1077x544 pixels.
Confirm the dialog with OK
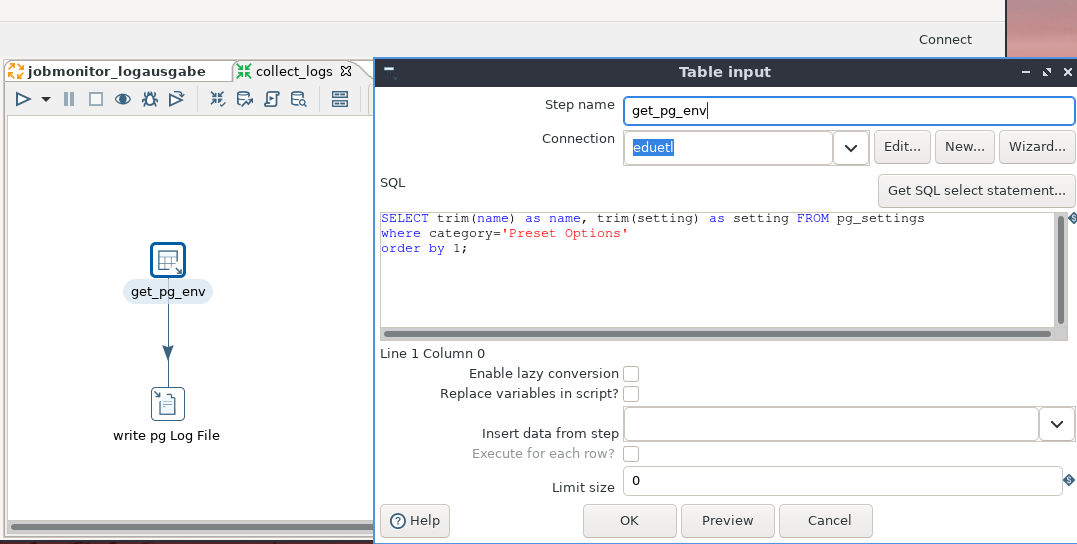click(x=630, y=521)
